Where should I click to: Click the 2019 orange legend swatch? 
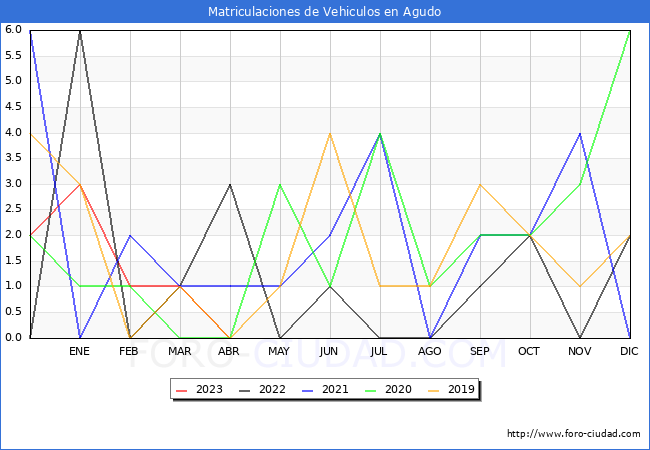point(434,390)
